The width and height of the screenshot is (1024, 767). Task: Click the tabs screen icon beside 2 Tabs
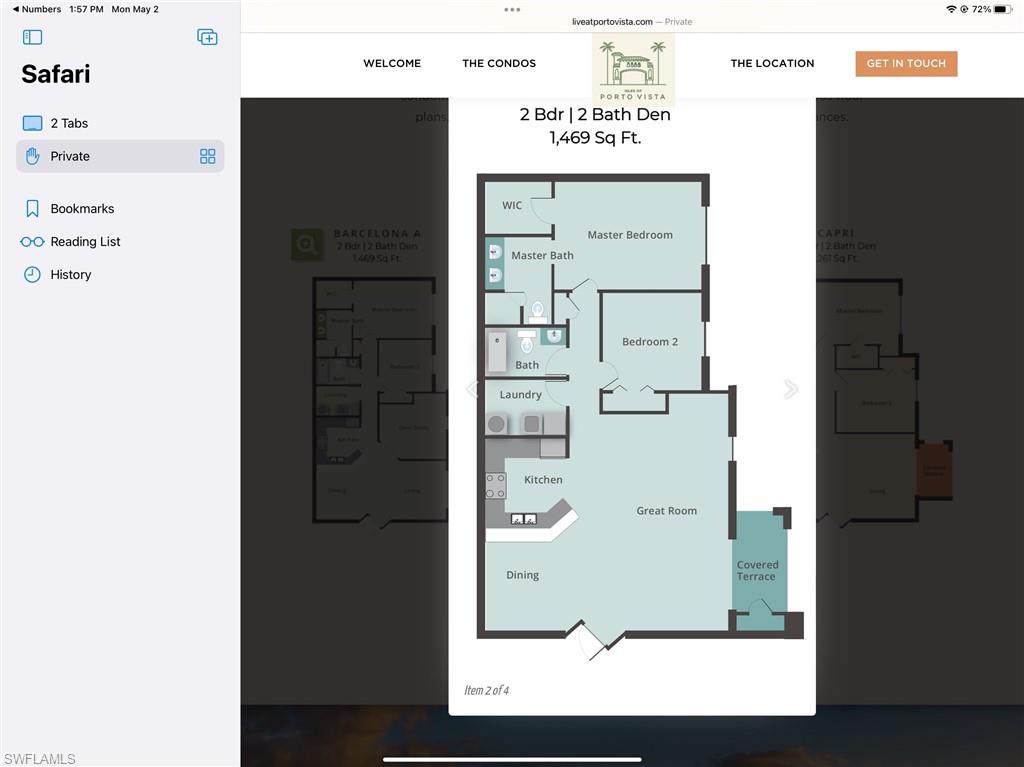pos(32,123)
